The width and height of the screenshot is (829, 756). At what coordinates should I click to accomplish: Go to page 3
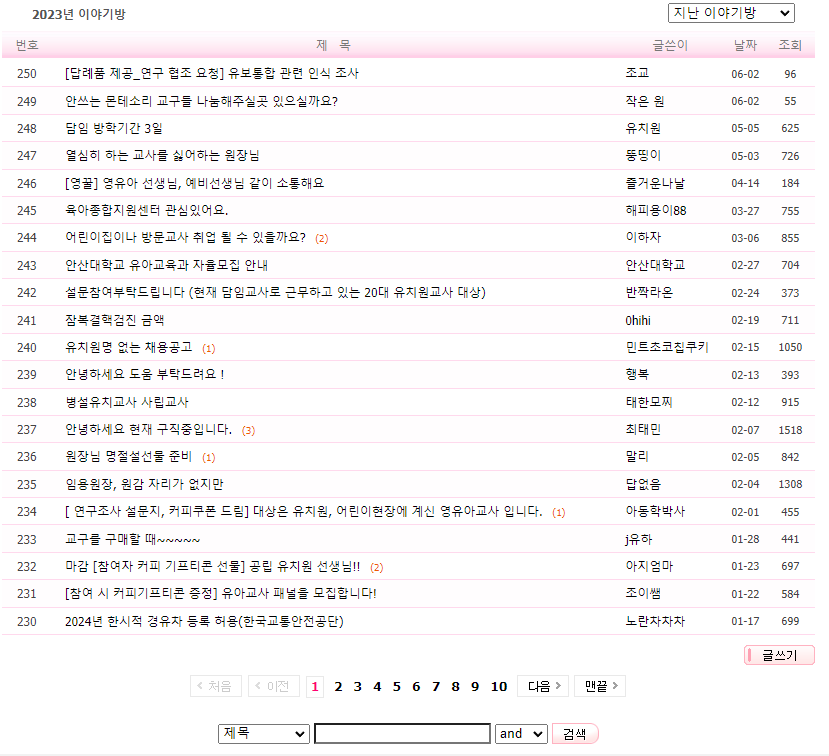click(x=358, y=687)
